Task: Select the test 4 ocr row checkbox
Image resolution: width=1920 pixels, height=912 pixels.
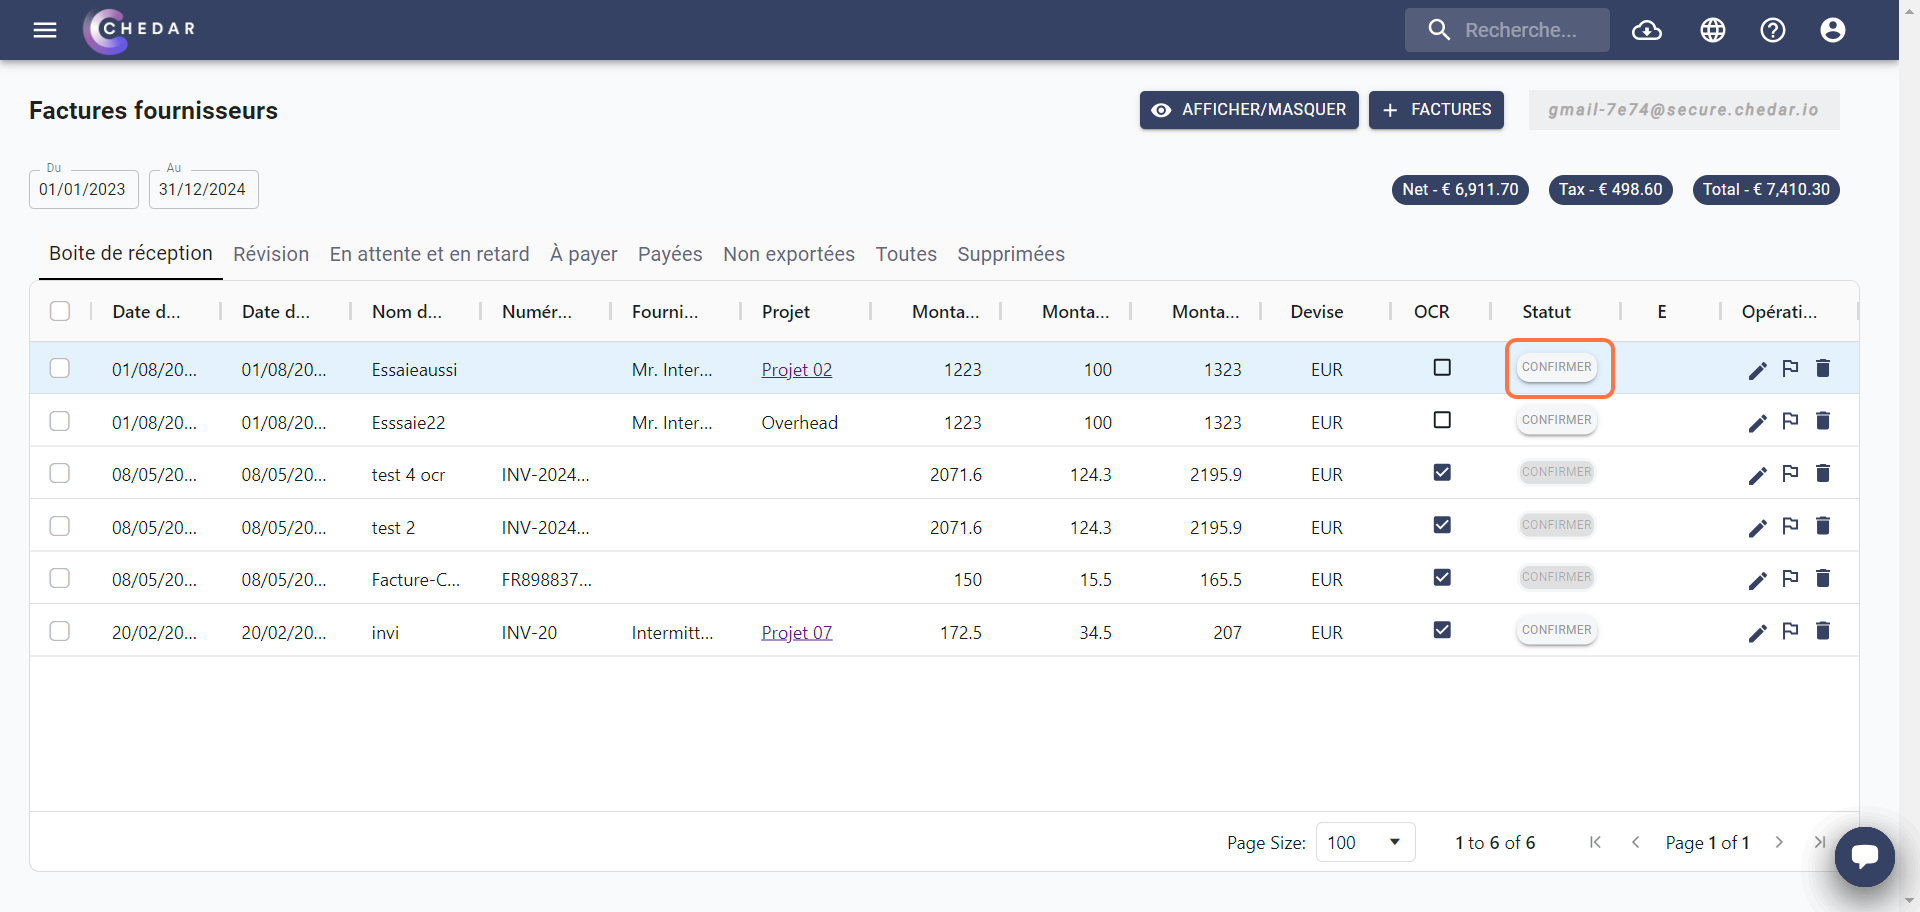Action: (60, 473)
